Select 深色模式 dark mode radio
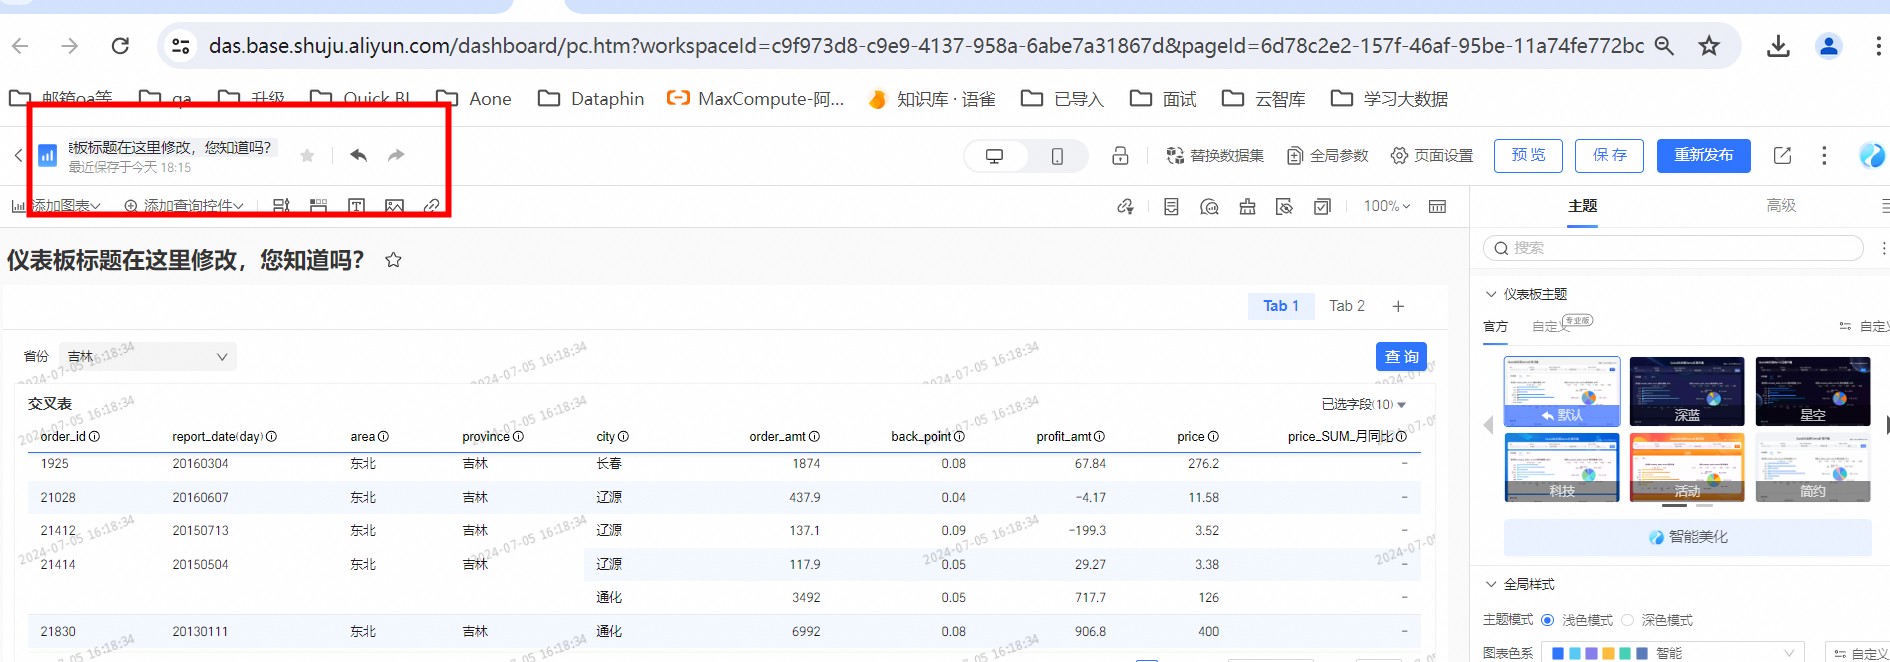Screen dimensions: 1890x662 click(1628, 620)
